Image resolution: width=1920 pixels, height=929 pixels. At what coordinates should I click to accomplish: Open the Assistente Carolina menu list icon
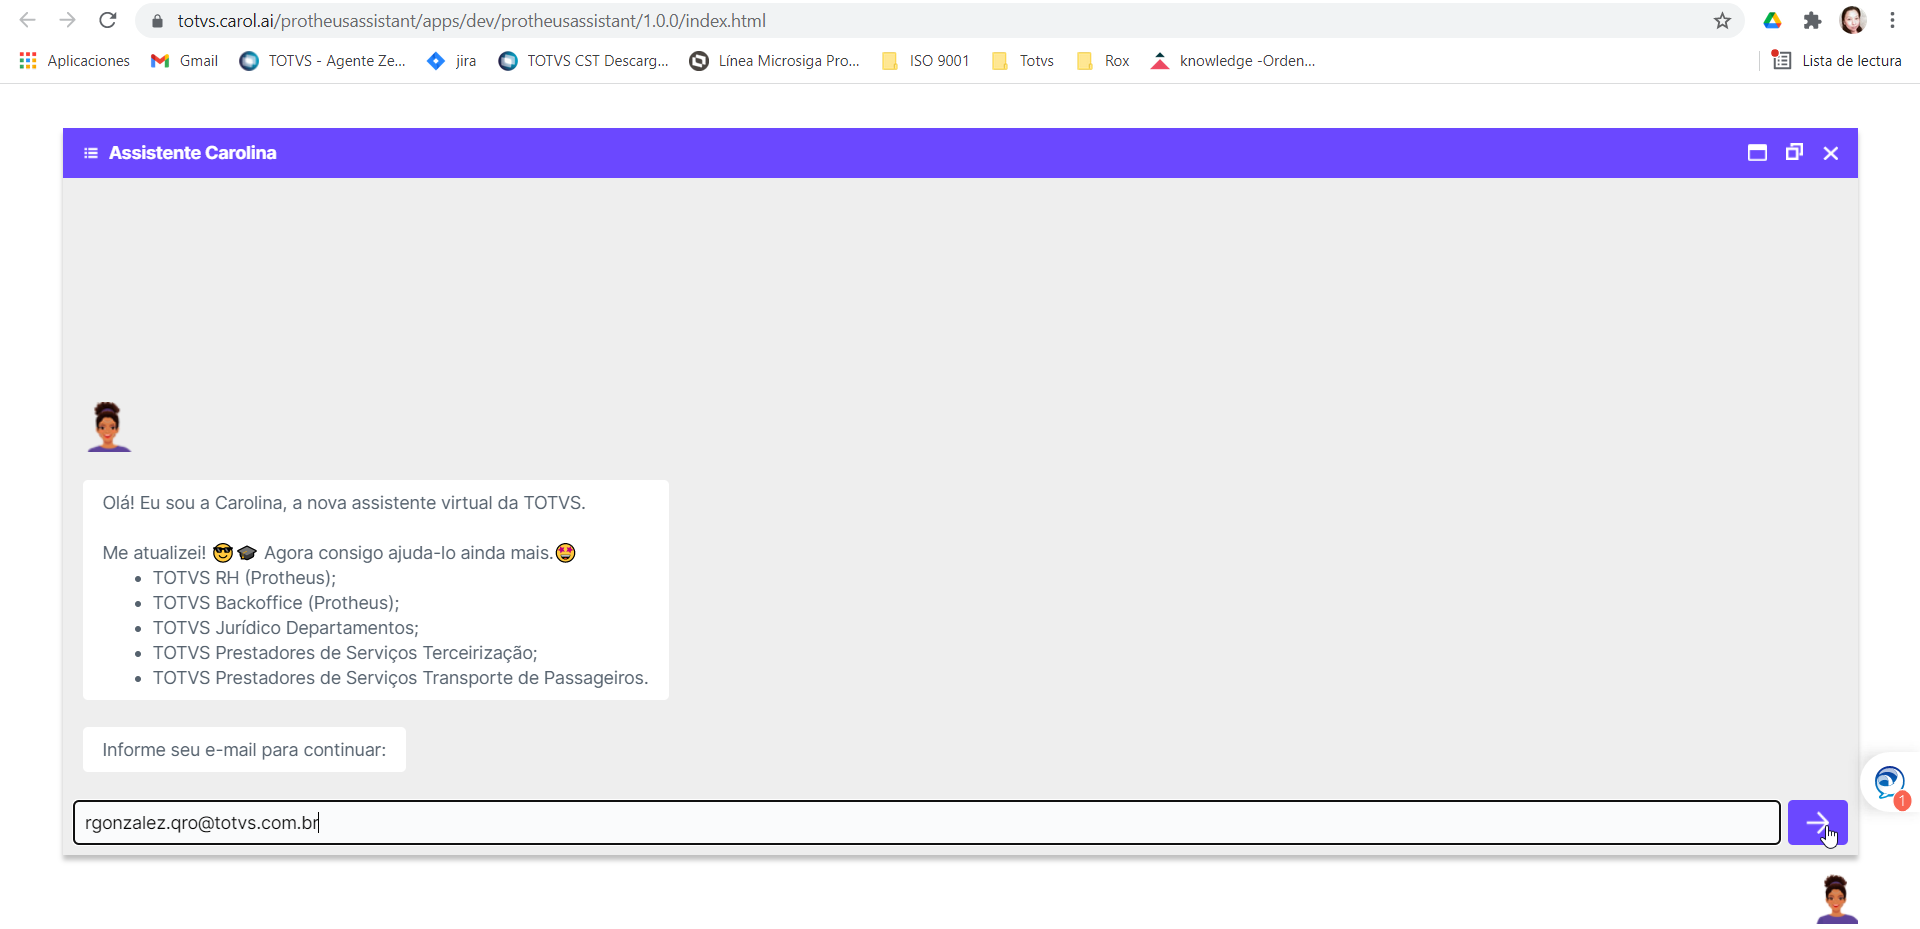(x=91, y=153)
